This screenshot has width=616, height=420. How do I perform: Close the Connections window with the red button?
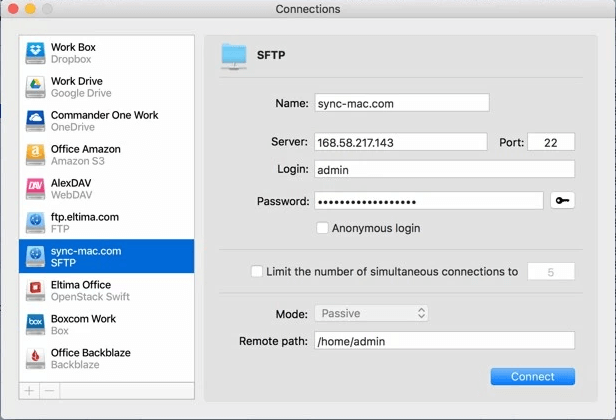(13, 9)
